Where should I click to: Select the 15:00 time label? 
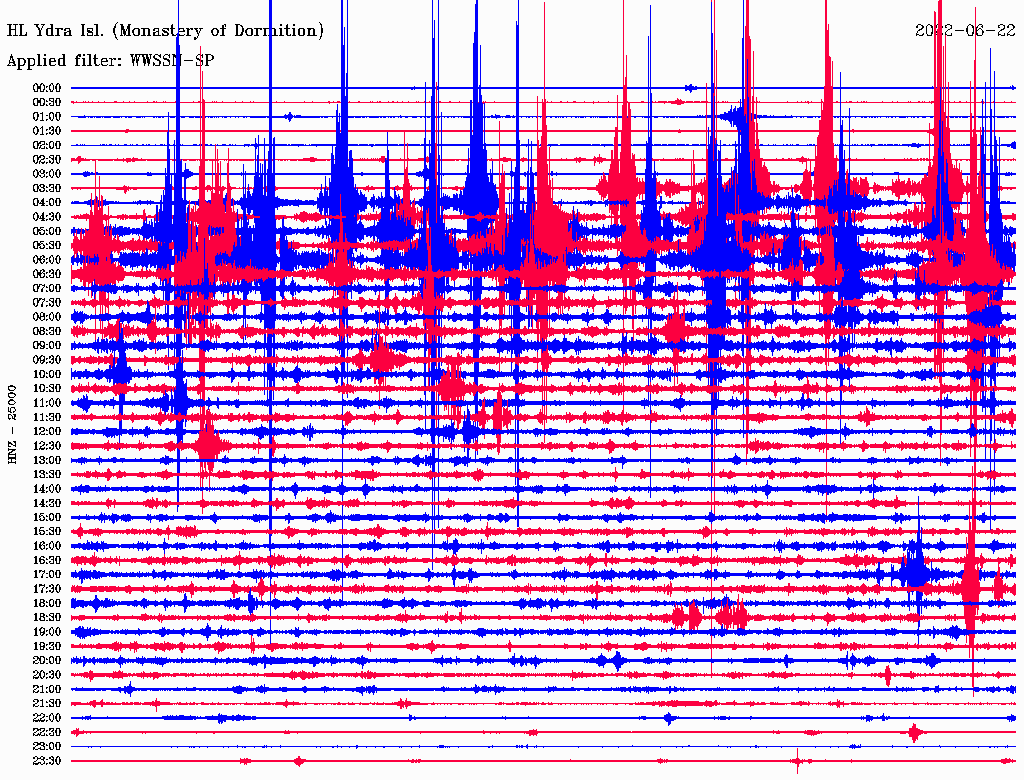(47, 517)
